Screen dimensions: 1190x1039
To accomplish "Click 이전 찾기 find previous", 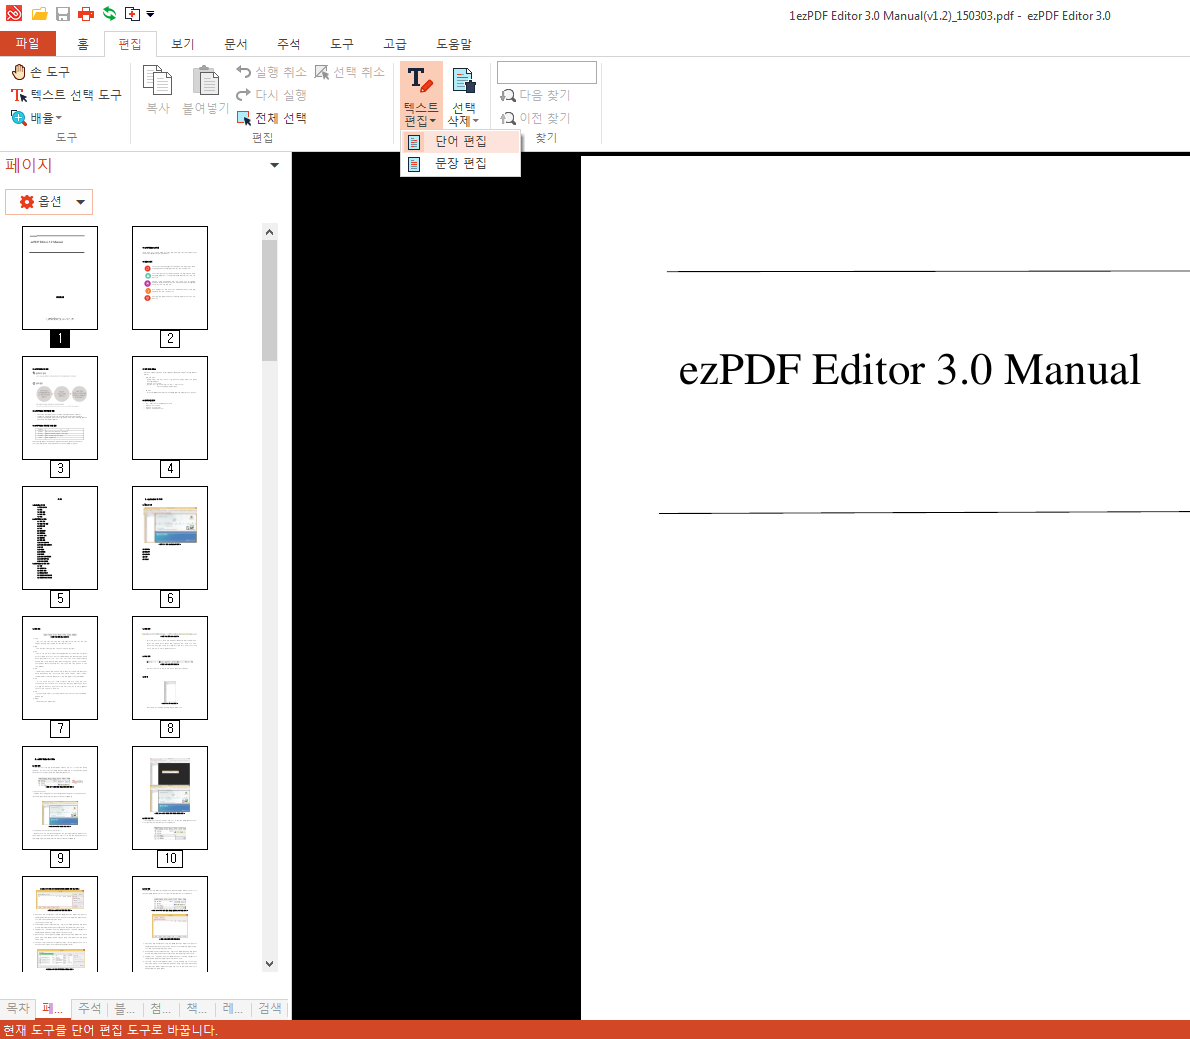I will click(x=536, y=118).
